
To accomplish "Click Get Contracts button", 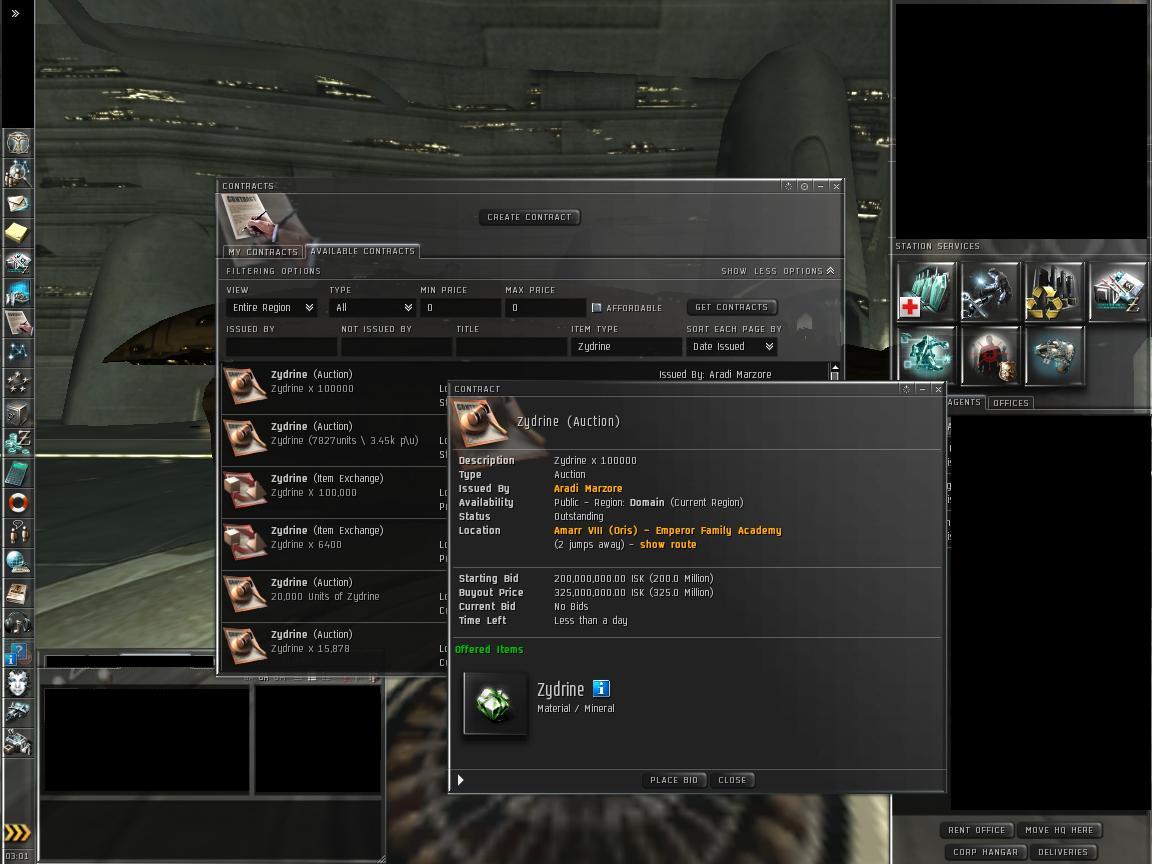I will tap(731, 307).
